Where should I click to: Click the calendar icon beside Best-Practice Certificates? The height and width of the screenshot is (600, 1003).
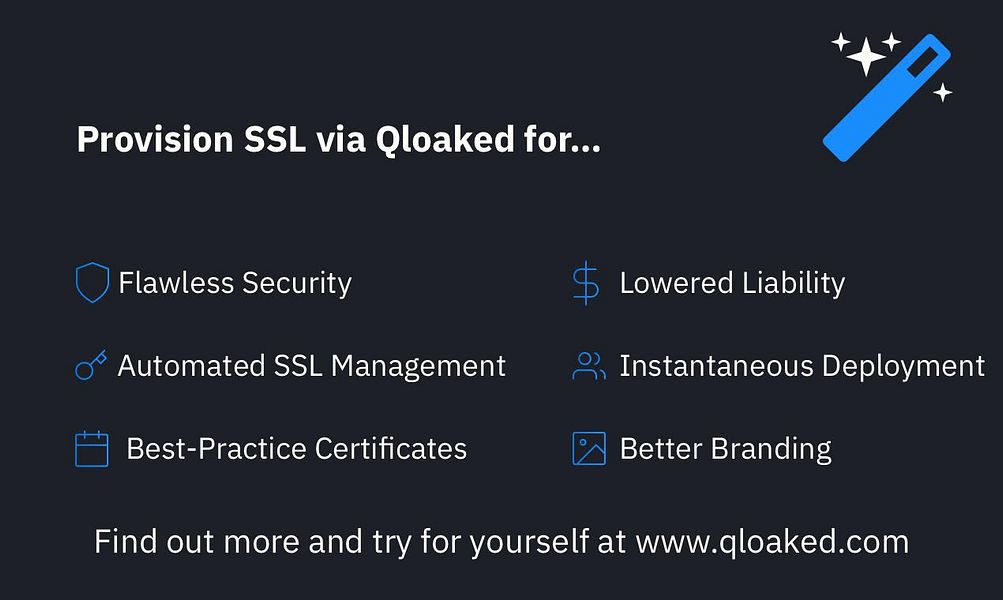tap(91, 449)
